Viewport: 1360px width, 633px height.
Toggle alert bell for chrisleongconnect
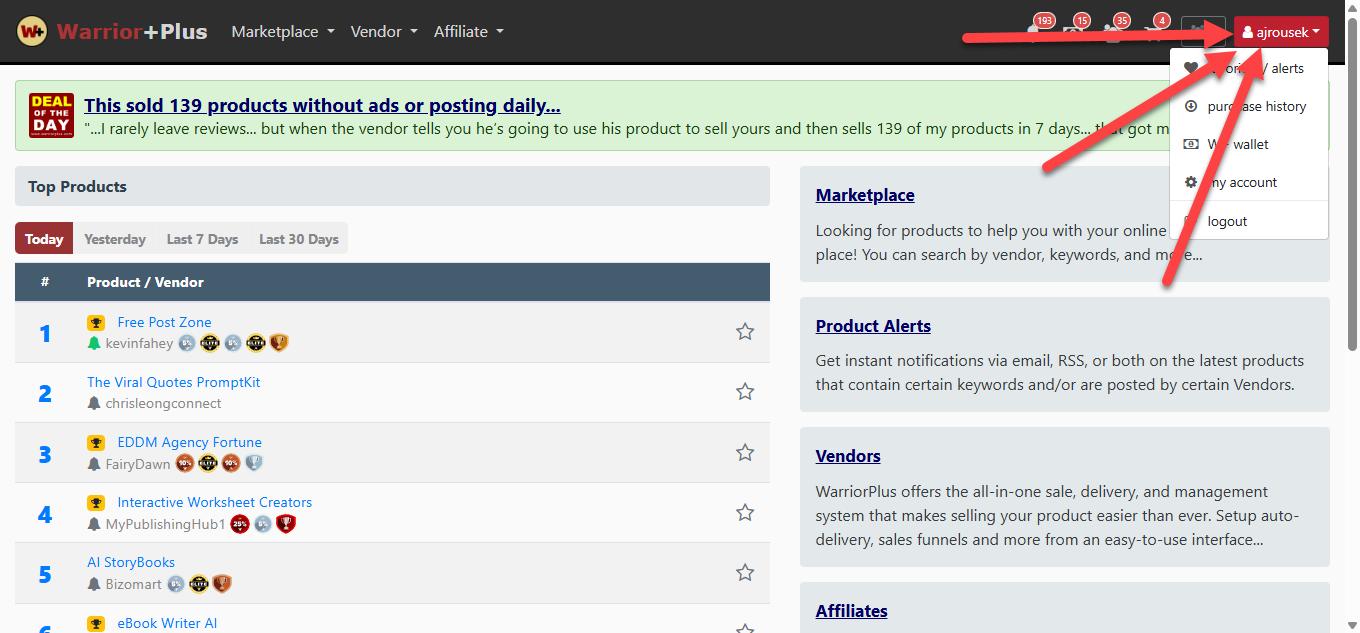click(x=94, y=403)
